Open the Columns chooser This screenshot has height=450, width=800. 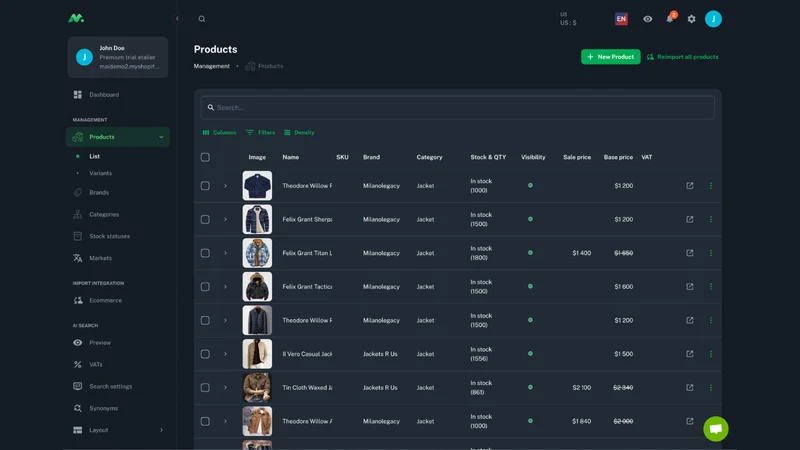(219, 133)
